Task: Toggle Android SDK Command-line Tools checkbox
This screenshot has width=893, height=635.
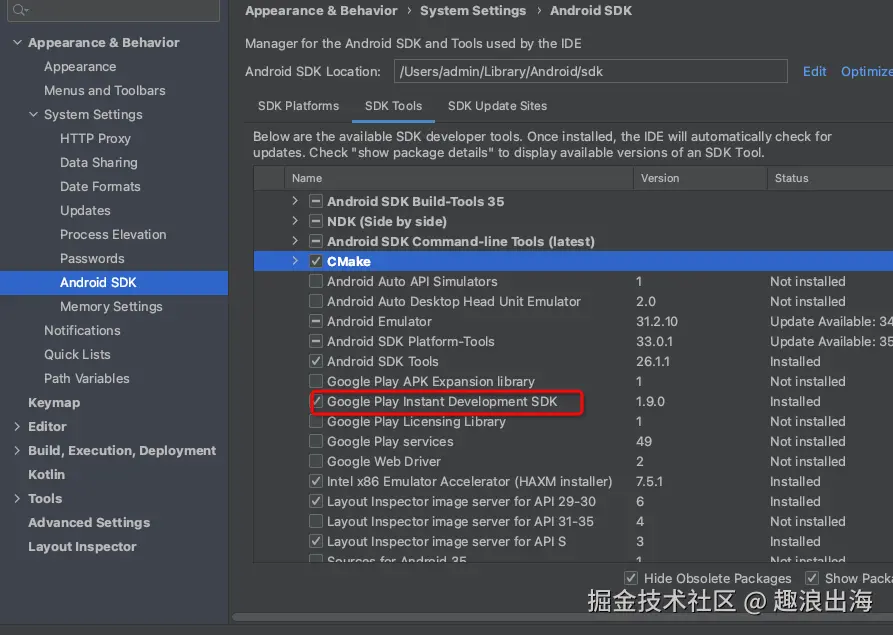Action: 316,241
